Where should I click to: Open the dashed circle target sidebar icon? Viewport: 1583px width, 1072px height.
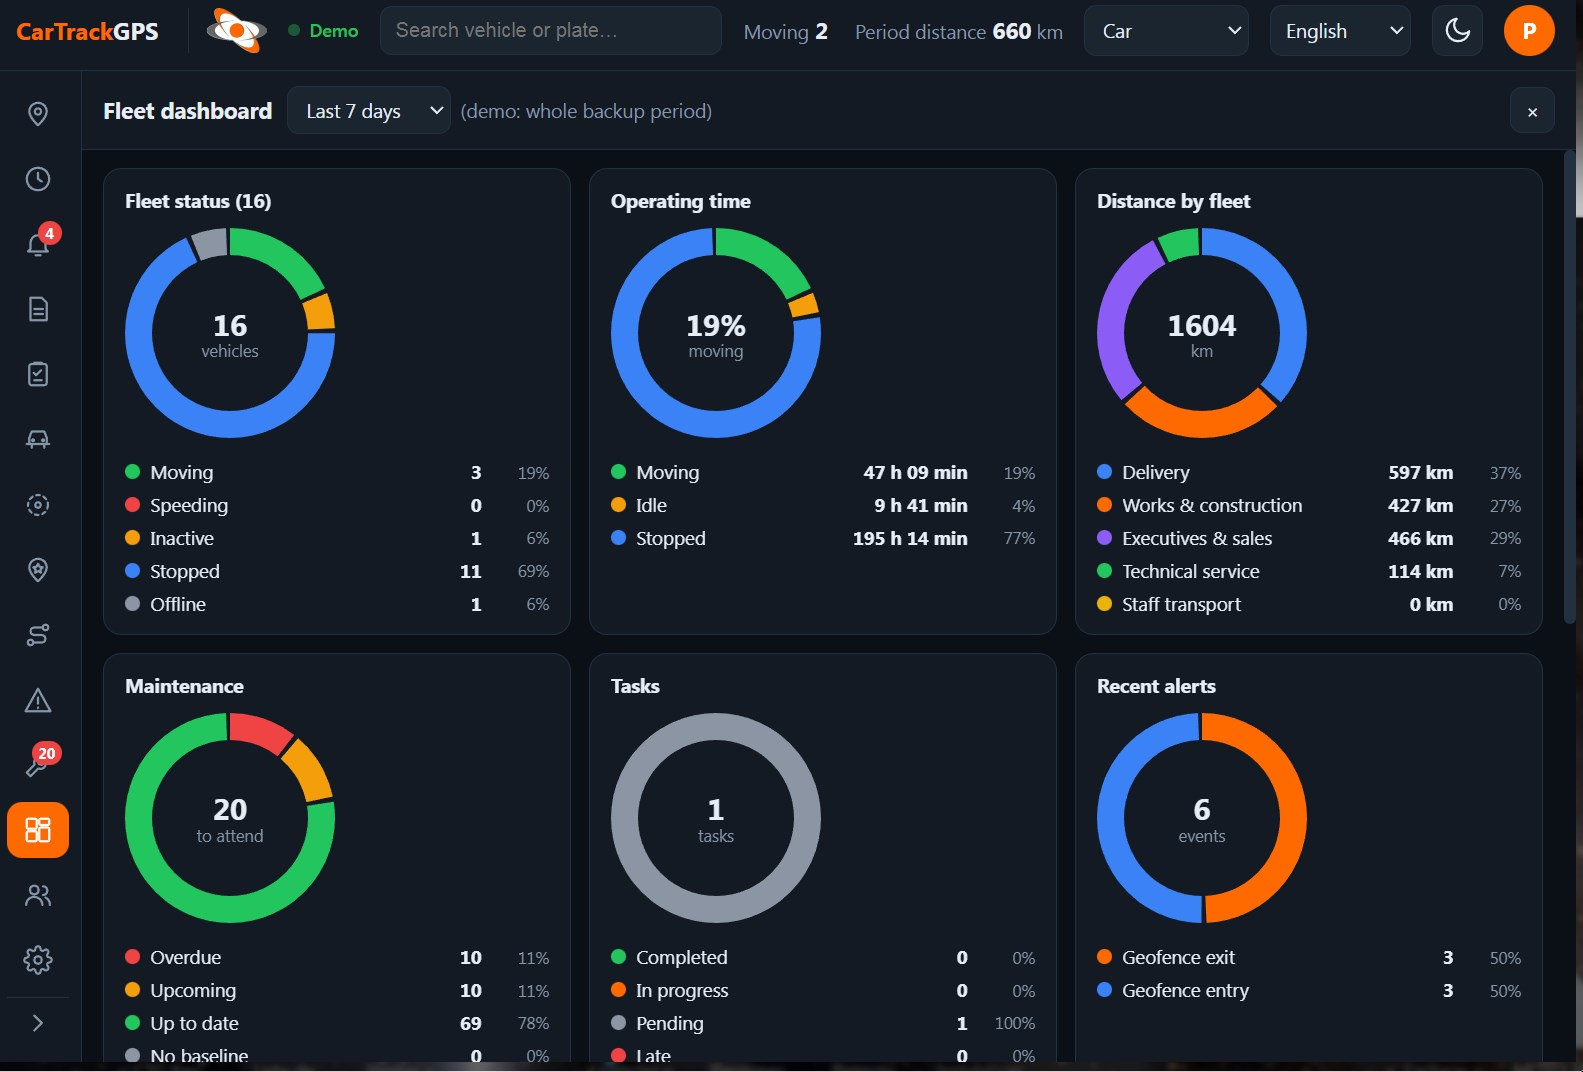[38, 505]
